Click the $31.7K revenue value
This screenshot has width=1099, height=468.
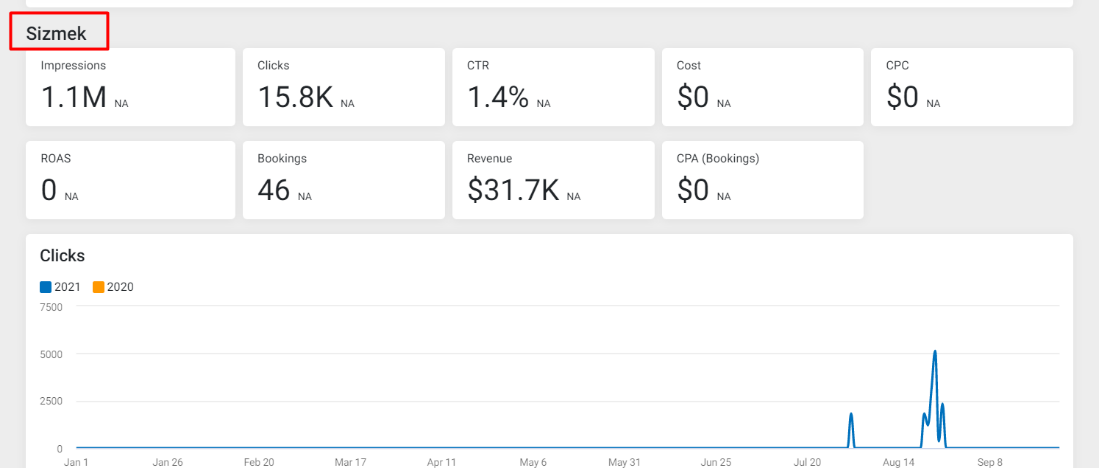point(513,190)
